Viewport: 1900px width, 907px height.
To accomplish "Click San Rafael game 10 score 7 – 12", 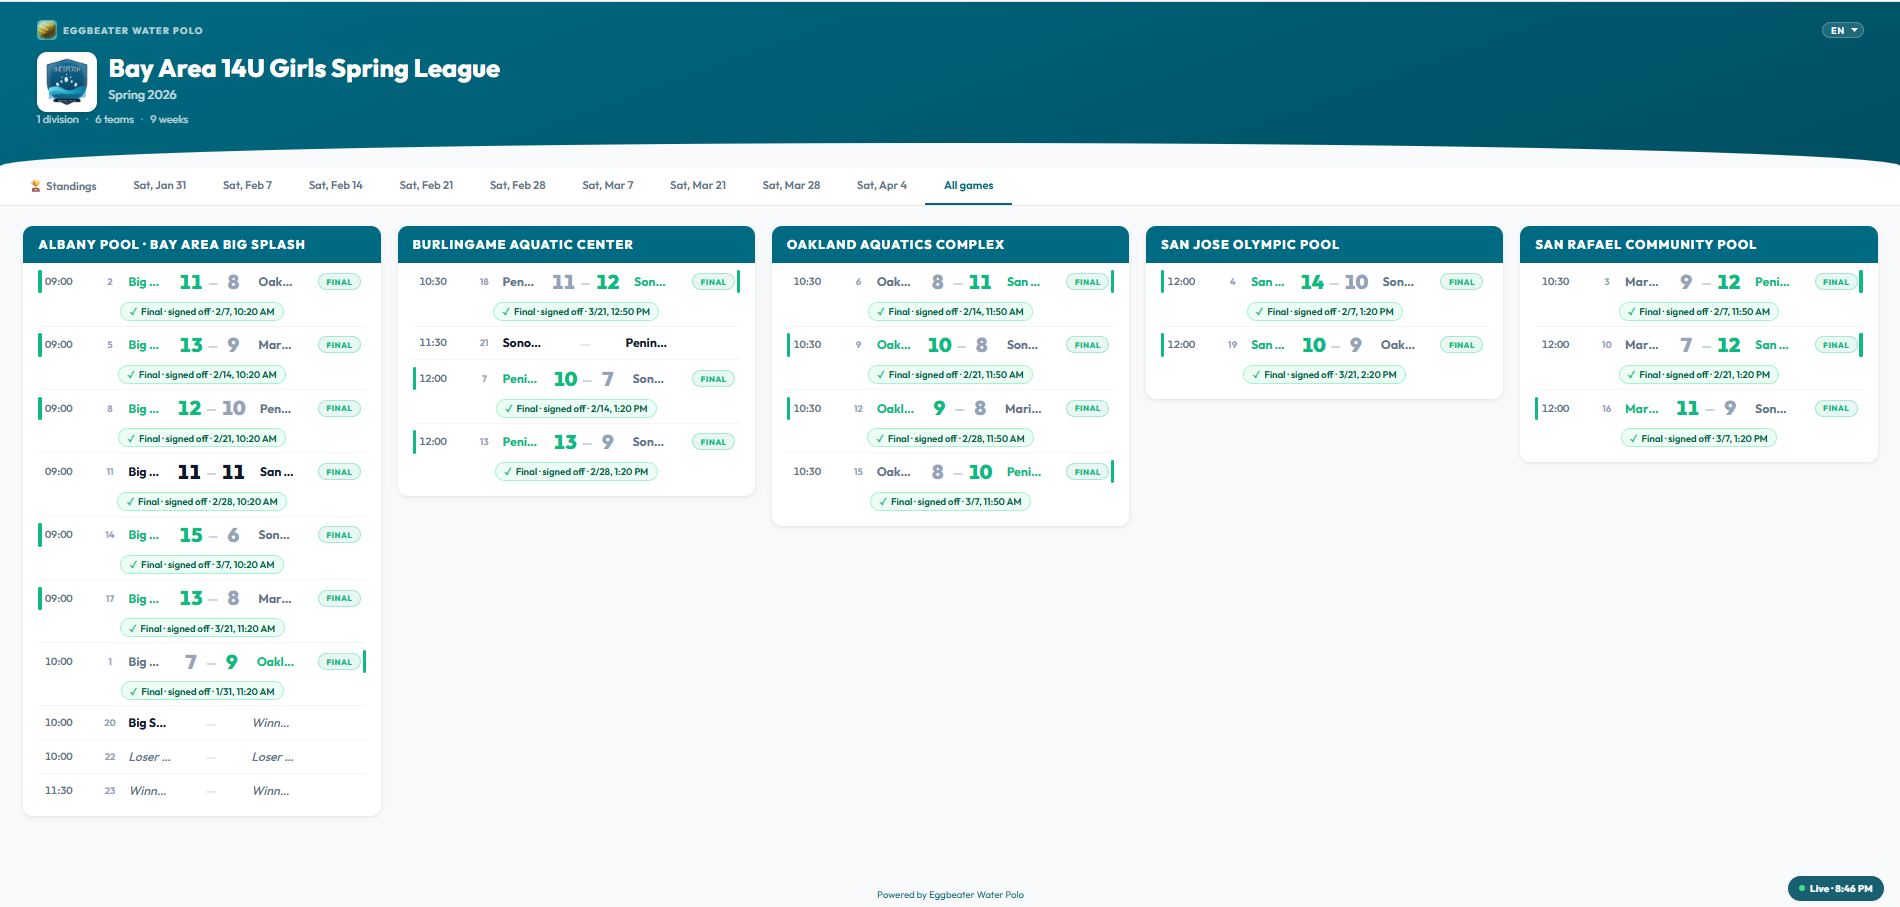I will point(1710,345).
